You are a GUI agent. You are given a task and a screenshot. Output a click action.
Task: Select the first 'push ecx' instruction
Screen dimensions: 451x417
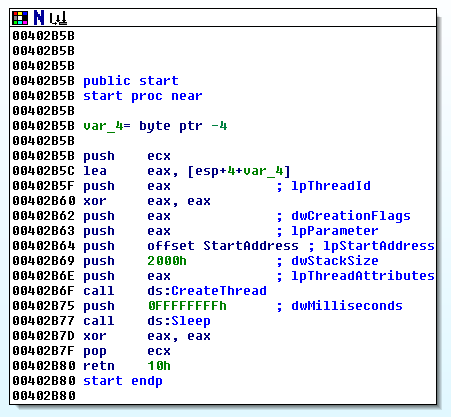click(127, 156)
